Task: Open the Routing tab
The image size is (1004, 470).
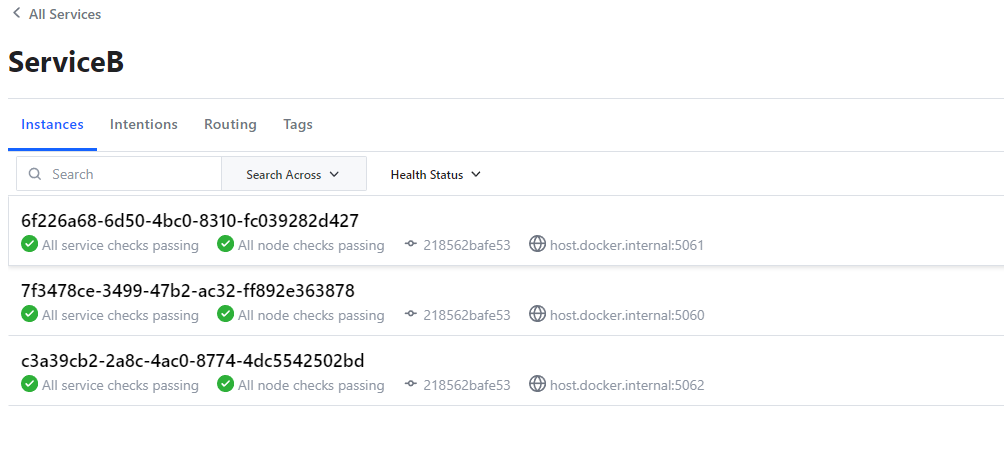Action: pyautogui.click(x=230, y=125)
